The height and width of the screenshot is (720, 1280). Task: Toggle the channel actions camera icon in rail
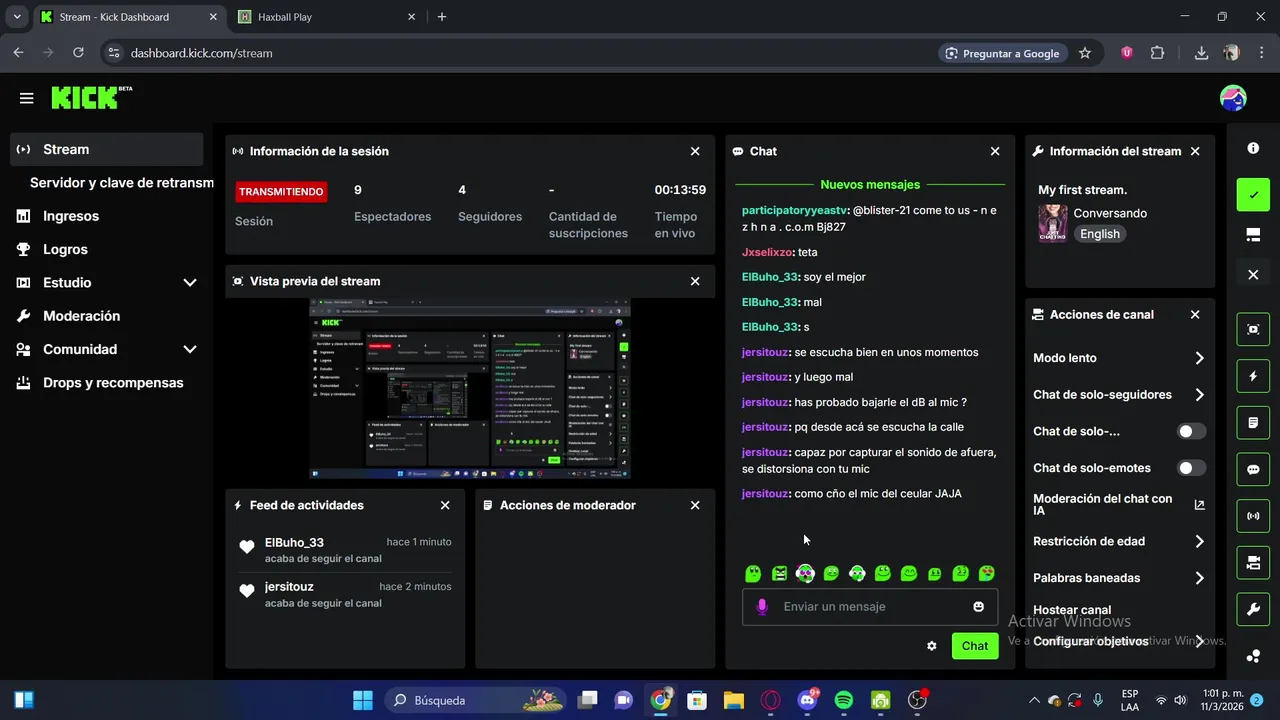1253,563
